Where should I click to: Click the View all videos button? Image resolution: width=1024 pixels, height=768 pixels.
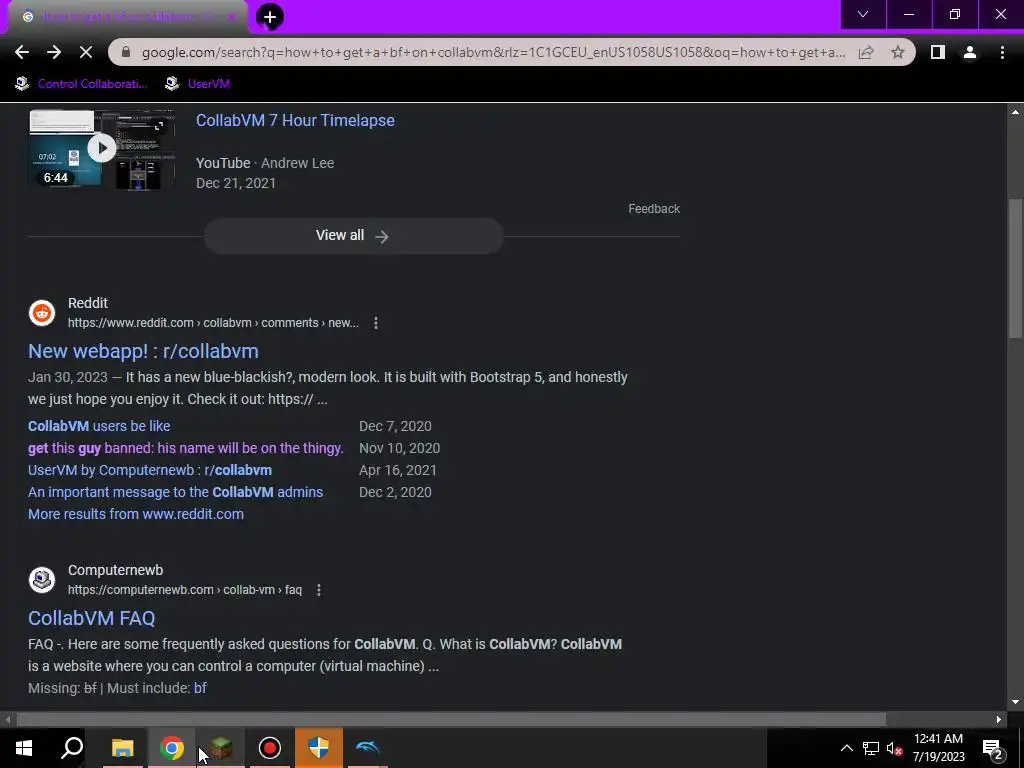click(x=353, y=236)
